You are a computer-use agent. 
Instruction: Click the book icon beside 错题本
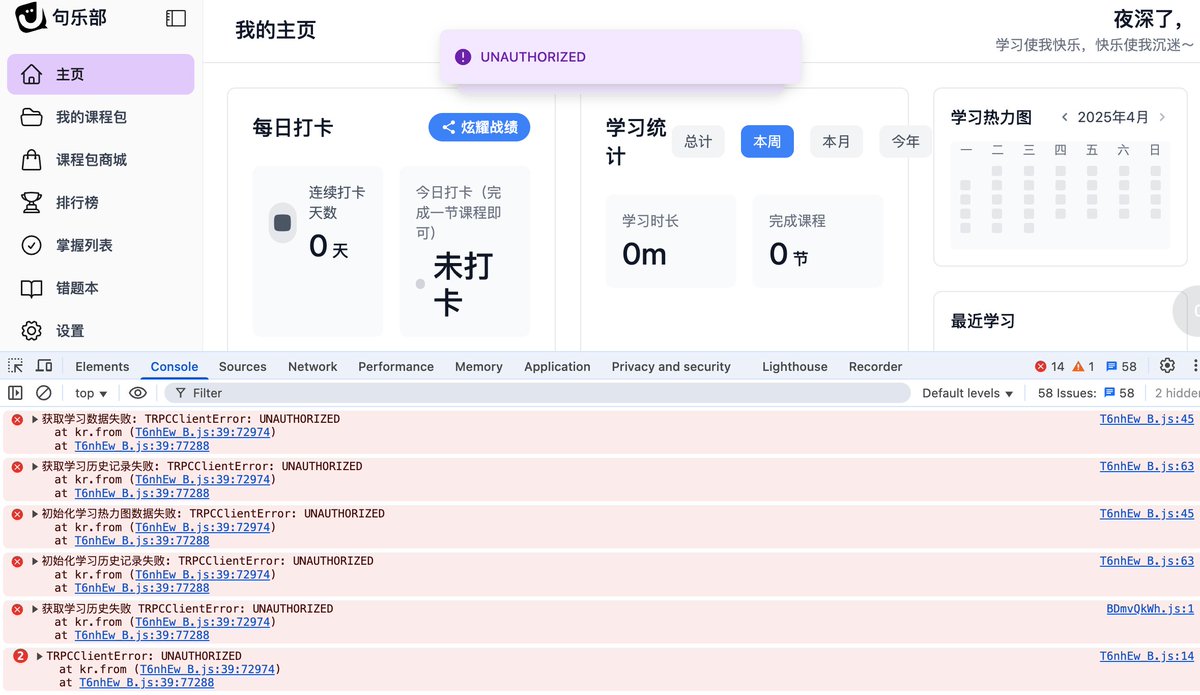pos(32,288)
